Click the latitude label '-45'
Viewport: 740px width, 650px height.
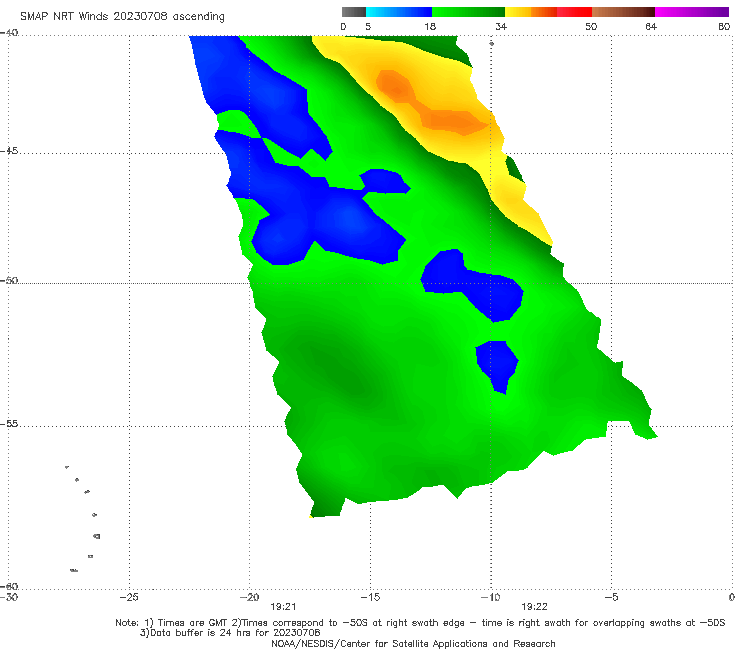click(8, 151)
